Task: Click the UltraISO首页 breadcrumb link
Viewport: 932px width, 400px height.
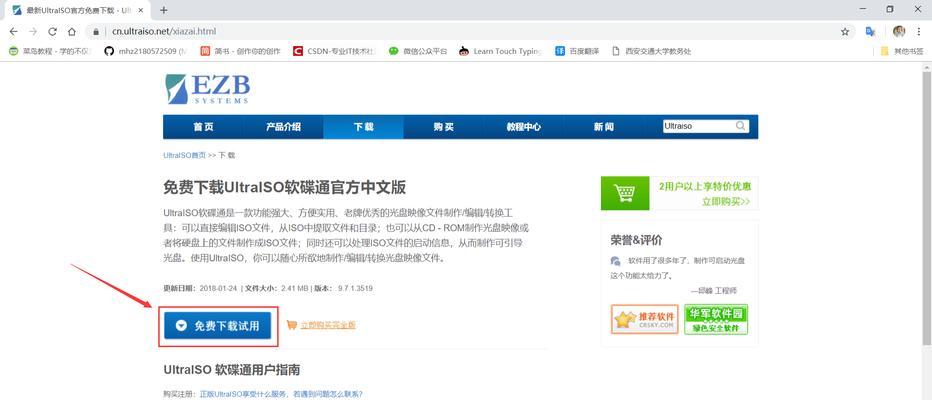Action: [184, 155]
